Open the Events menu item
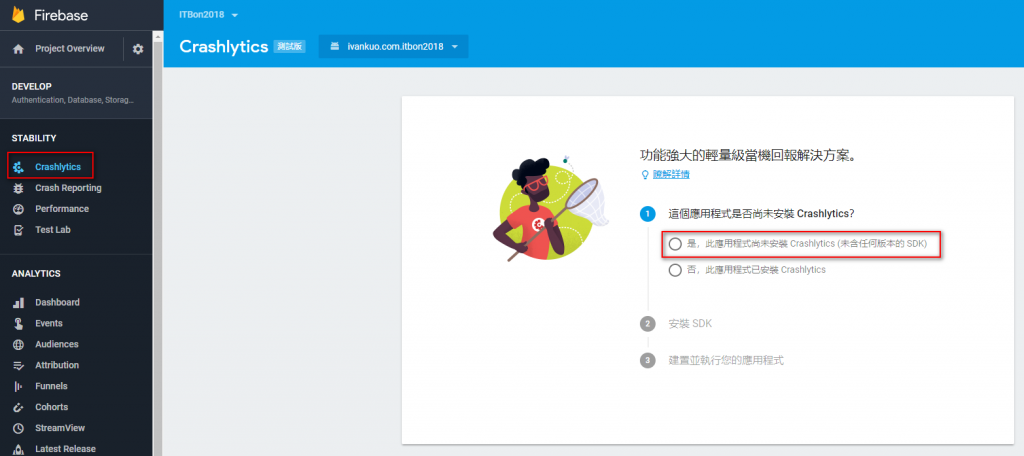 [49, 323]
